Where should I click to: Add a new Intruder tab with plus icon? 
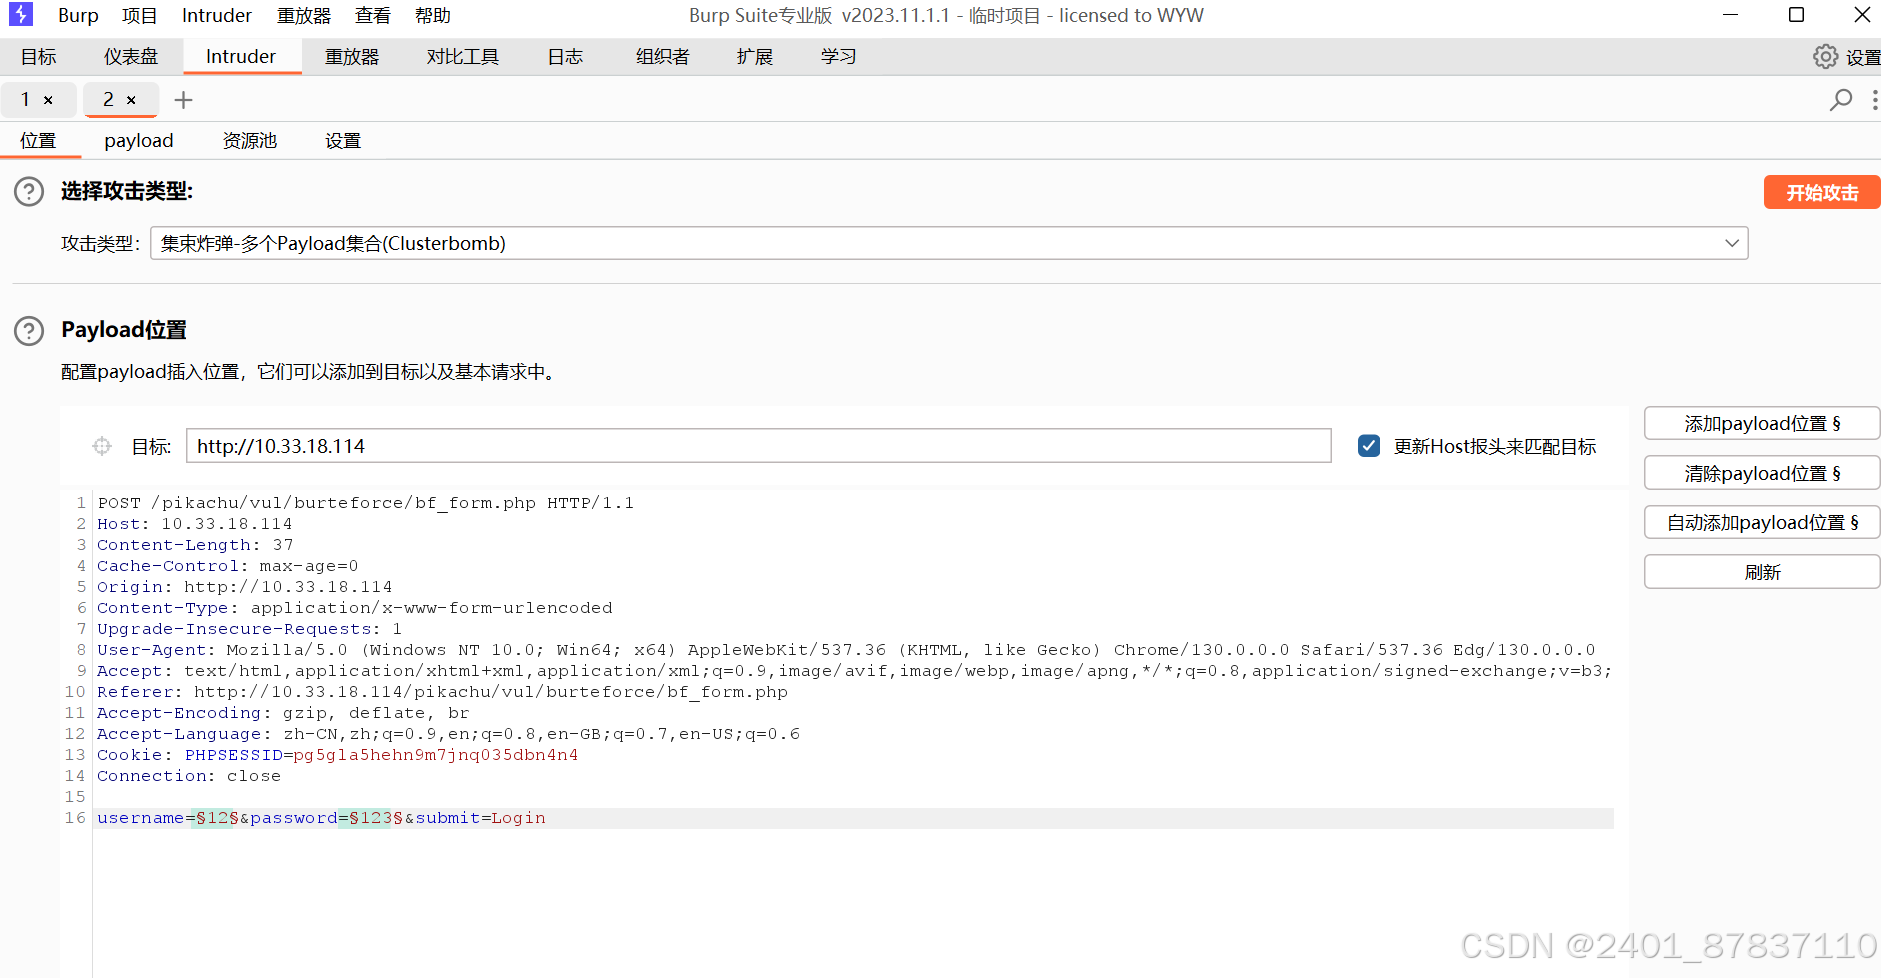tap(183, 100)
